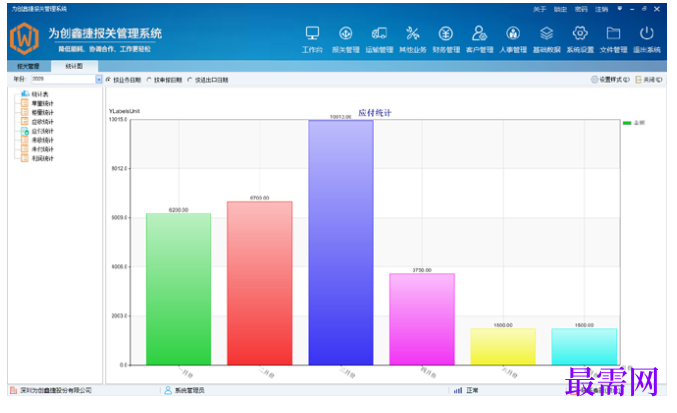This screenshot has height=413, width=677.
Task: Click the orange hexagon W logo
Action: pos(25,39)
